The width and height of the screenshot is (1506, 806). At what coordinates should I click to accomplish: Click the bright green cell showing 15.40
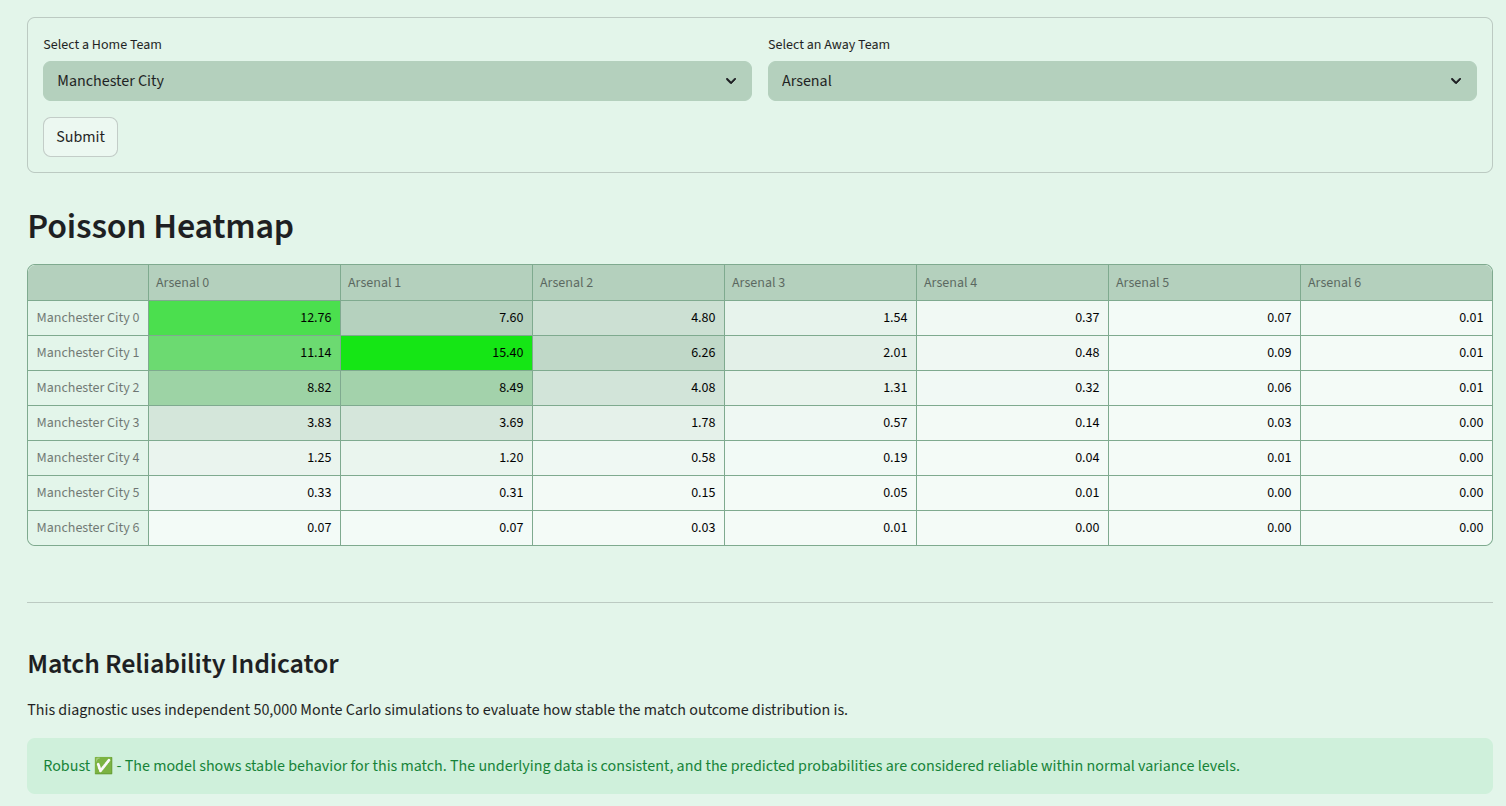tap(436, 353)
